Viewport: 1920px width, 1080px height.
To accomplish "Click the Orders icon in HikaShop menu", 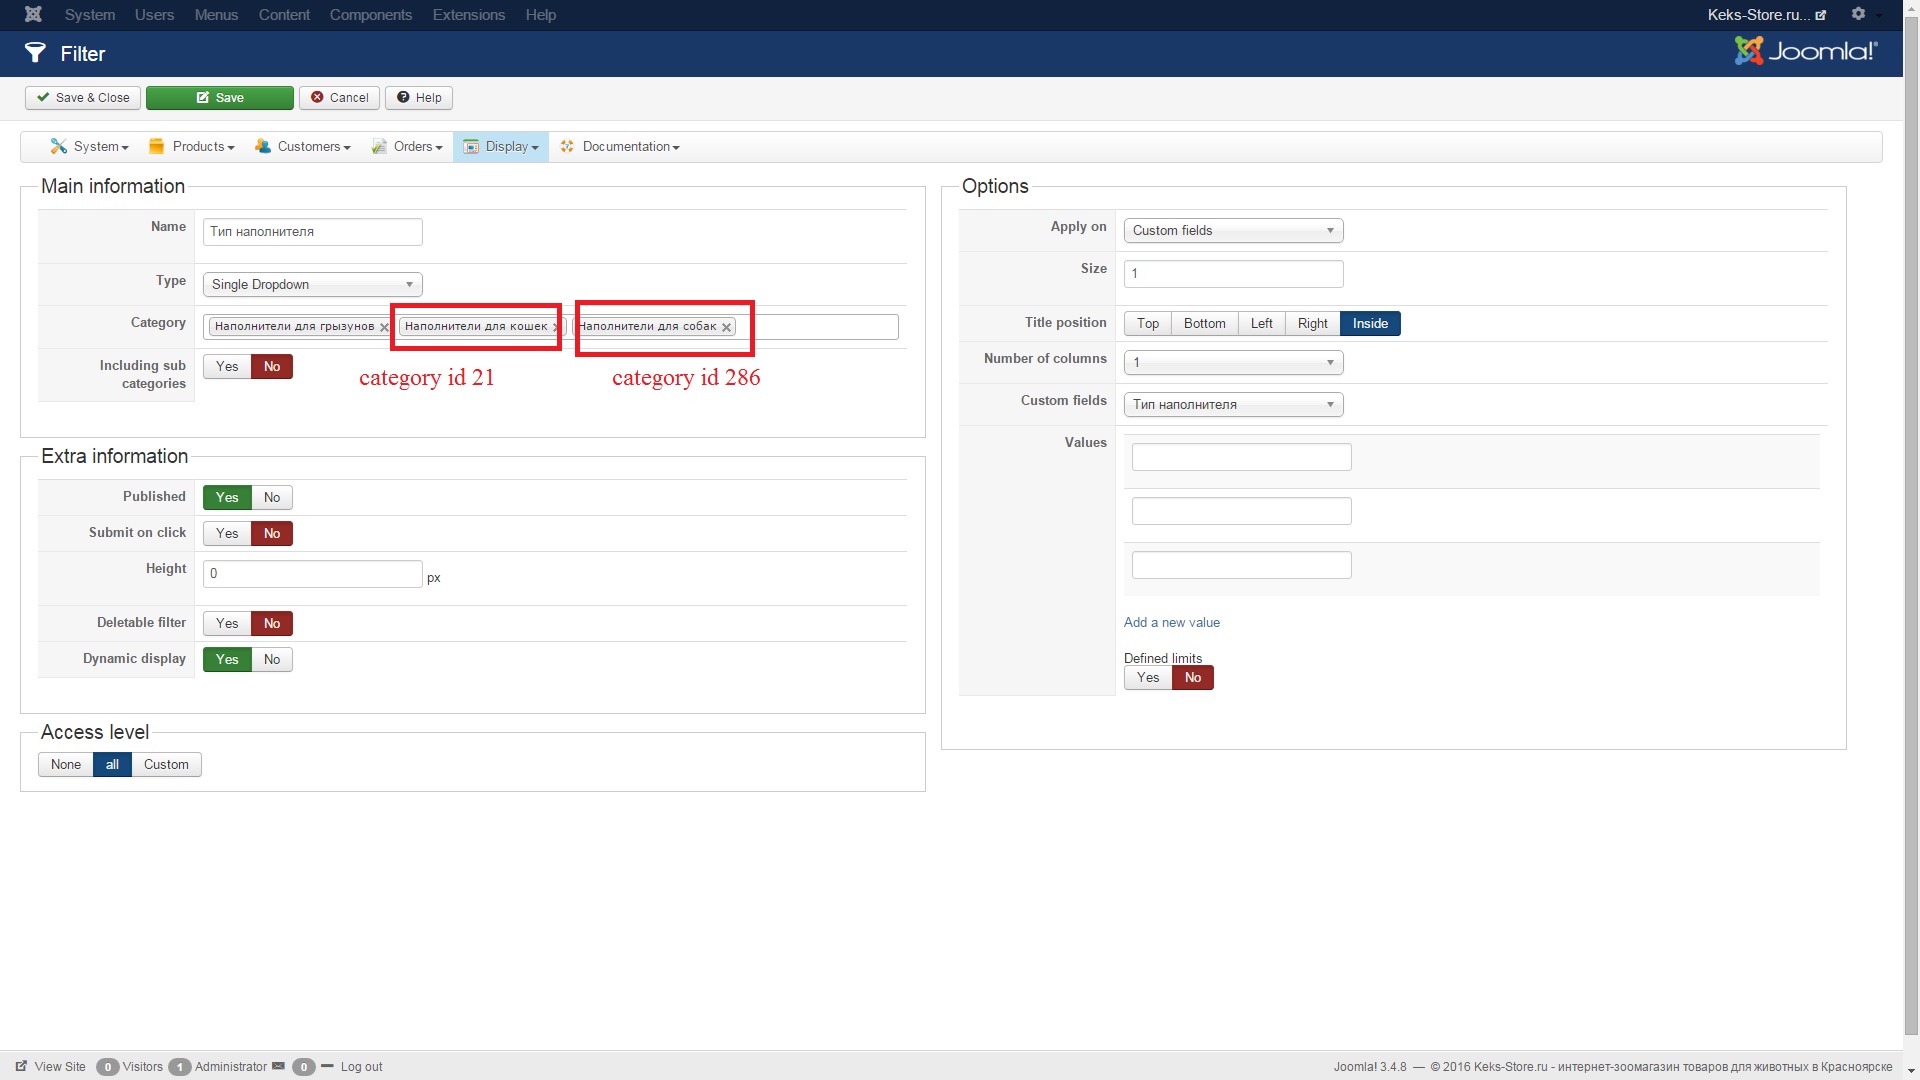I will 379,146.
